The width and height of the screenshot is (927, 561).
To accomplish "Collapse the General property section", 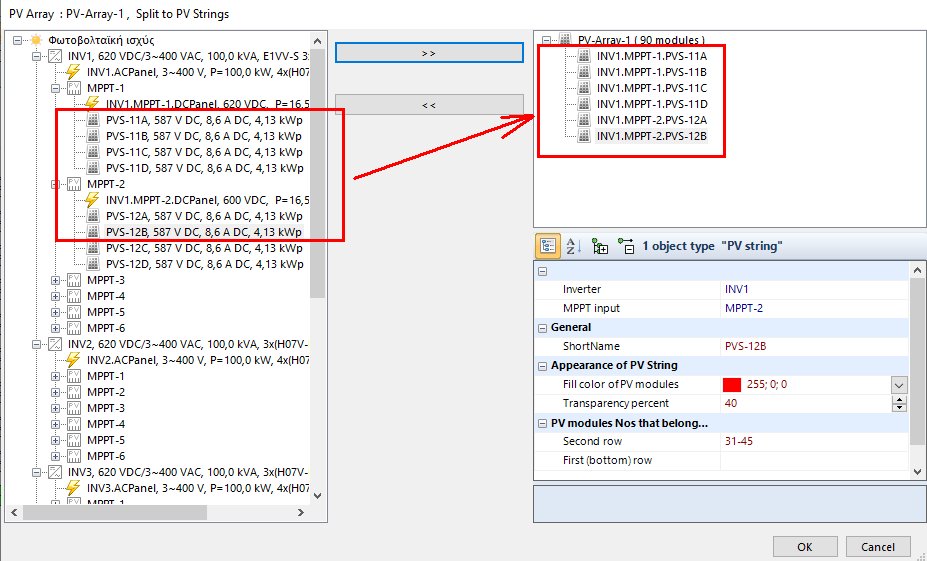I will pyautogui.click(x=543, y=327).
